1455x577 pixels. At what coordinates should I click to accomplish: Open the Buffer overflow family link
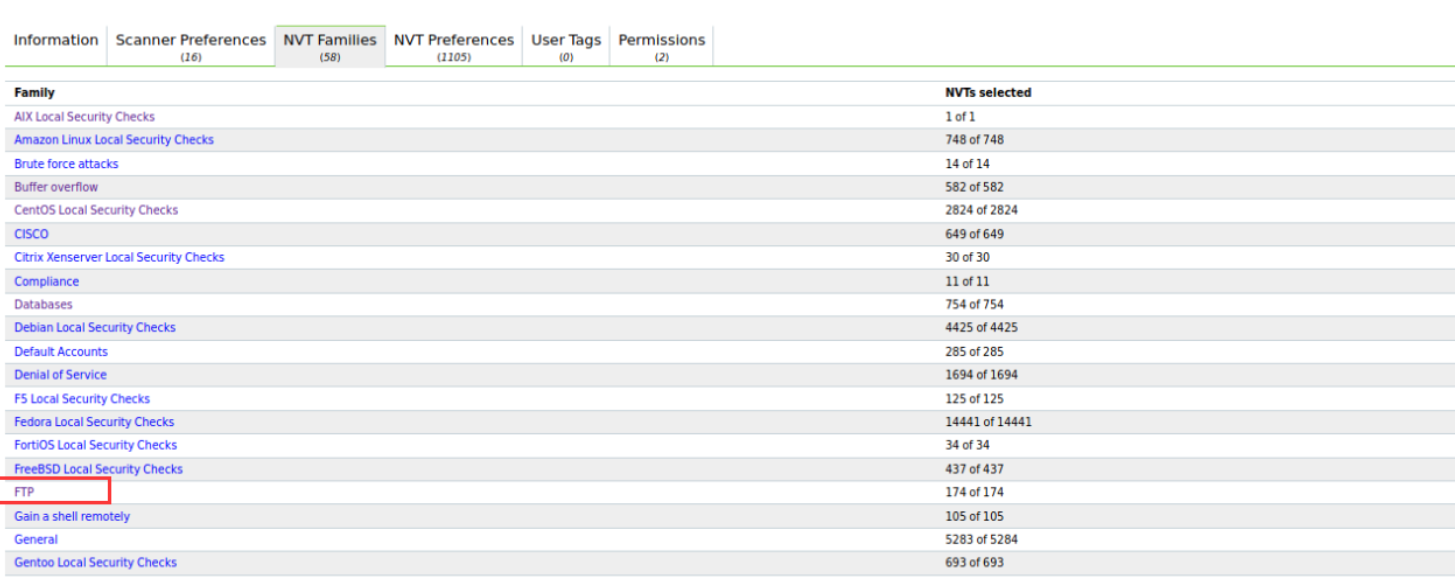point(56,187)
